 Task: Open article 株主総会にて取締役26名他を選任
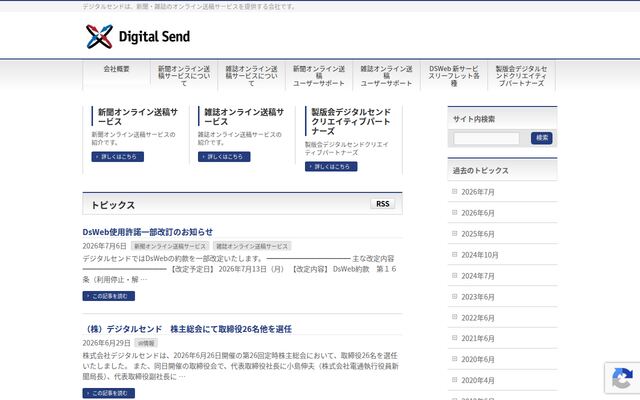[x=187, y=329]
